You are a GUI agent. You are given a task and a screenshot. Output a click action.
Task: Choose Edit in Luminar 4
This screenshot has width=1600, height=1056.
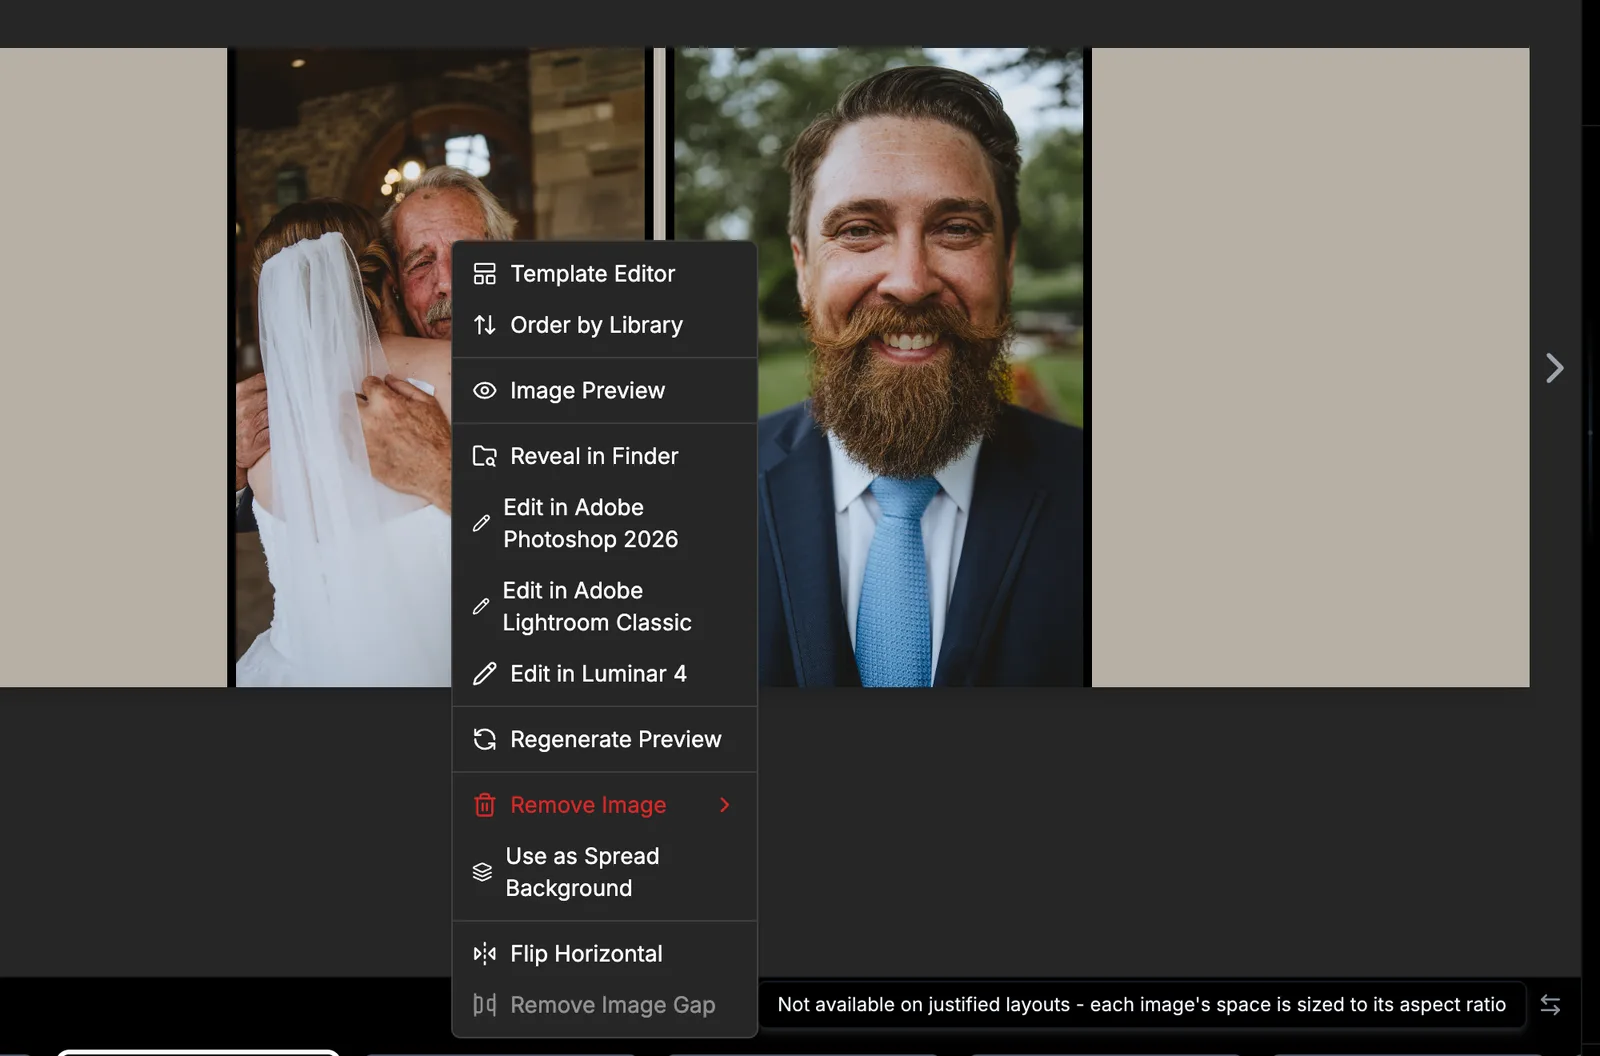(x=604, y=673)
